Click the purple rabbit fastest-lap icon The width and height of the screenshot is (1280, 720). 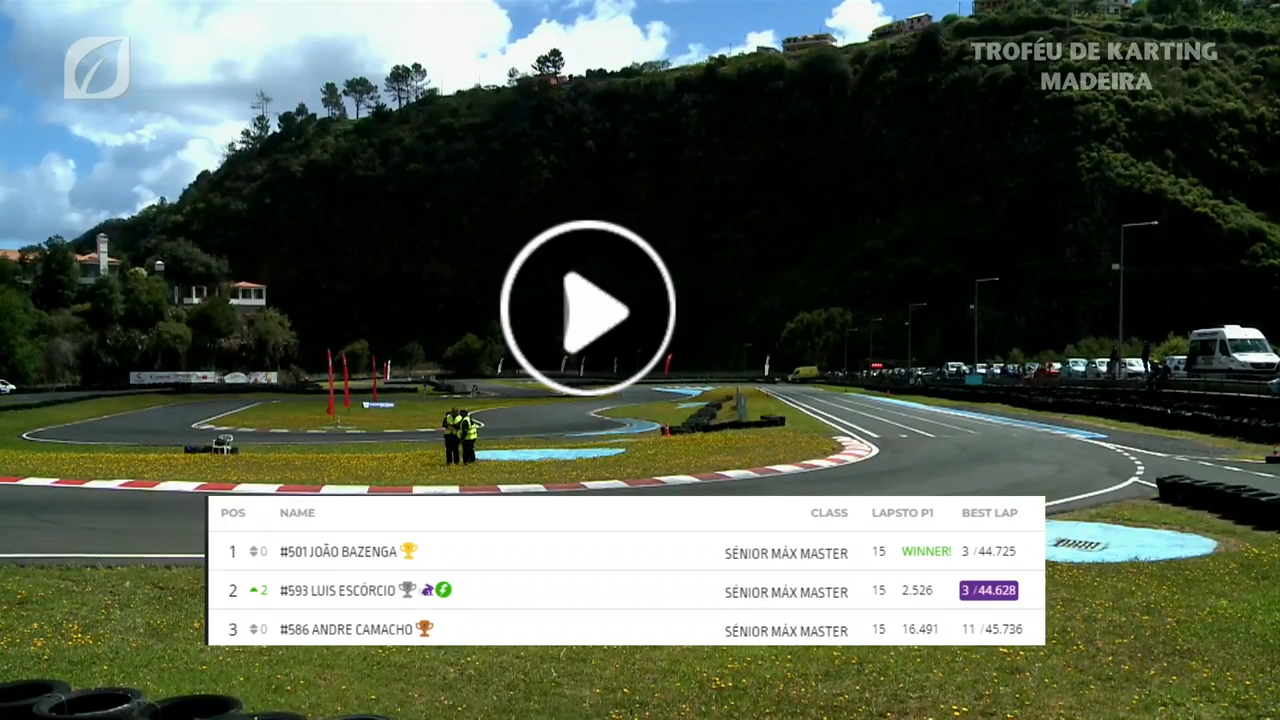[x=427, y=590]
